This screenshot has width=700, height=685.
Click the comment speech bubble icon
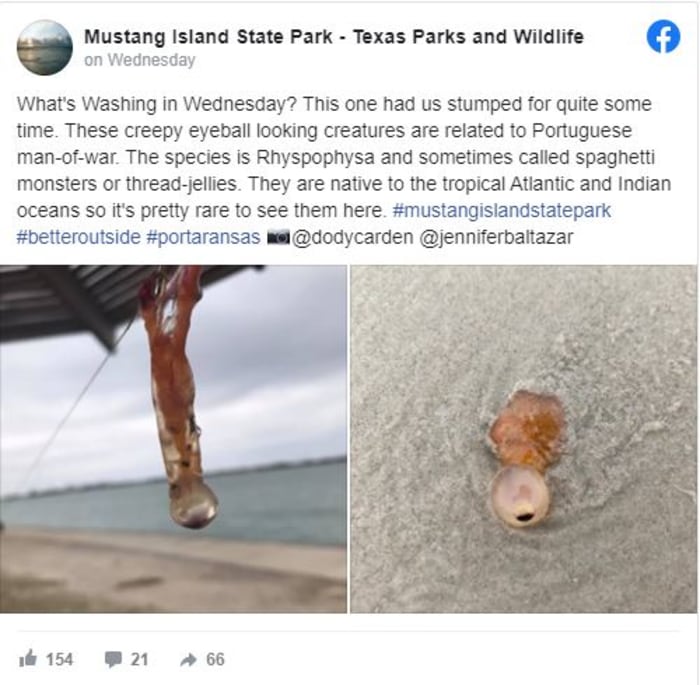click(113, 660)
